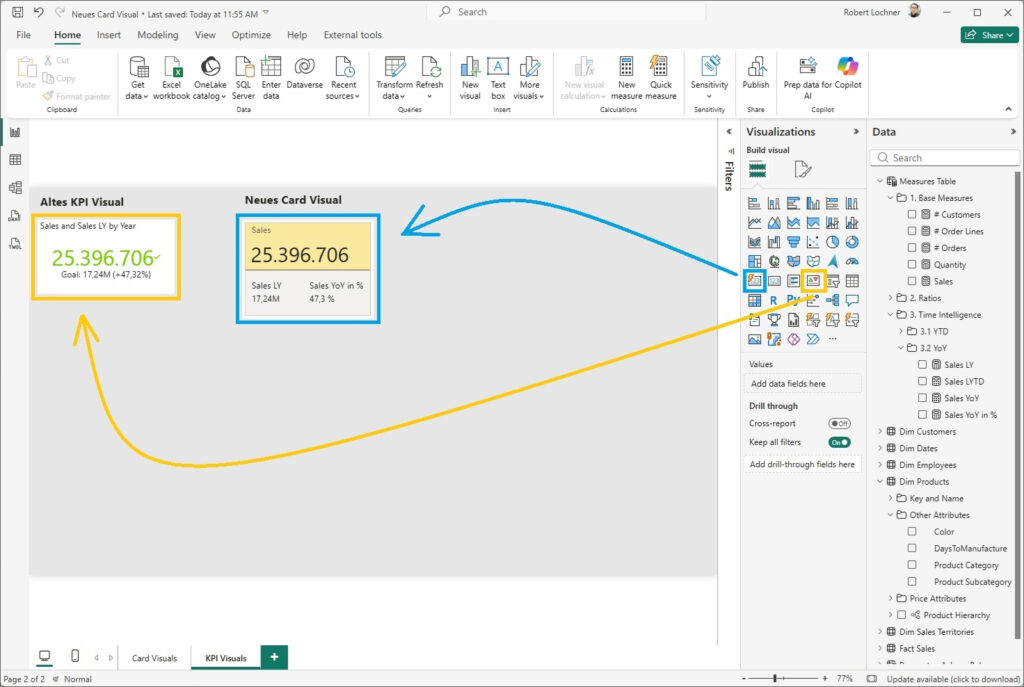Click the Publish icon
This screenshot has height=687, width=1024.
click(x=756, y=68)
